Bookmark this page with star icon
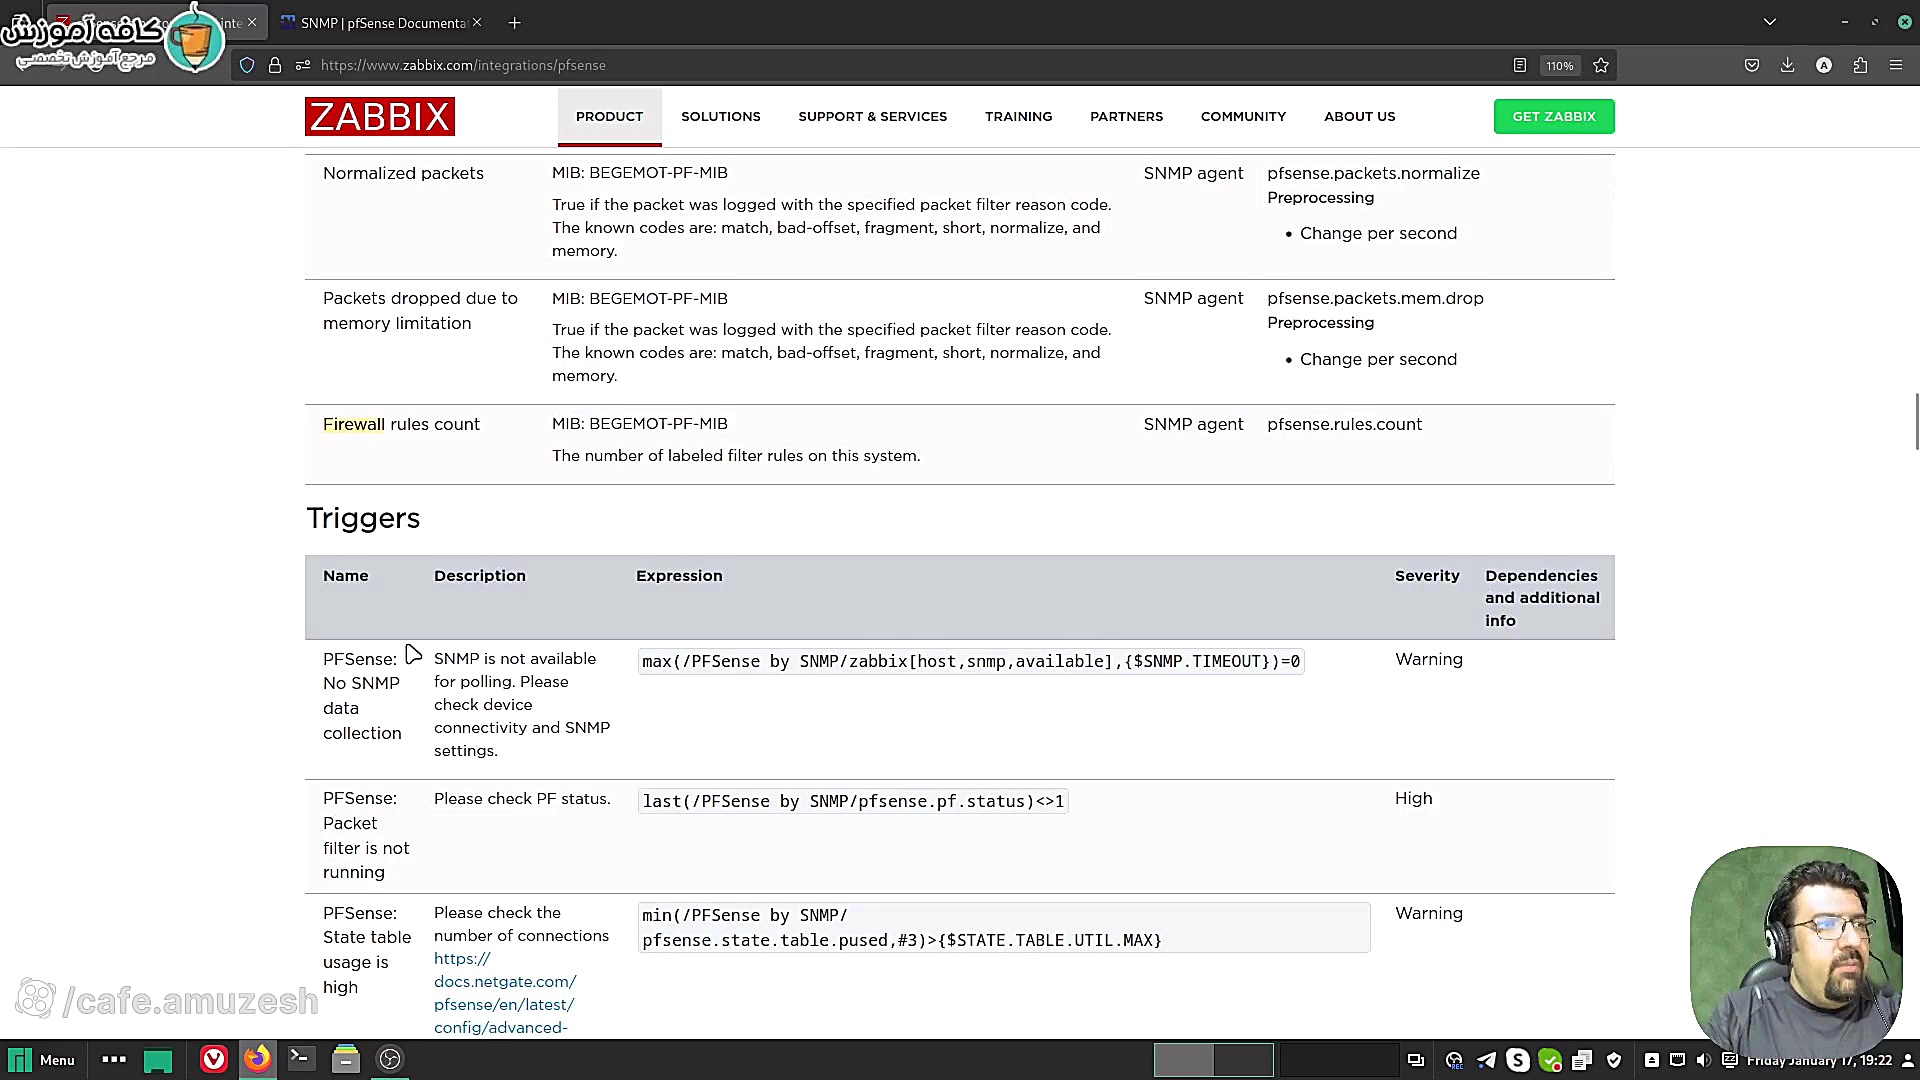The image size is (1920, 1080). point(1601,65)
